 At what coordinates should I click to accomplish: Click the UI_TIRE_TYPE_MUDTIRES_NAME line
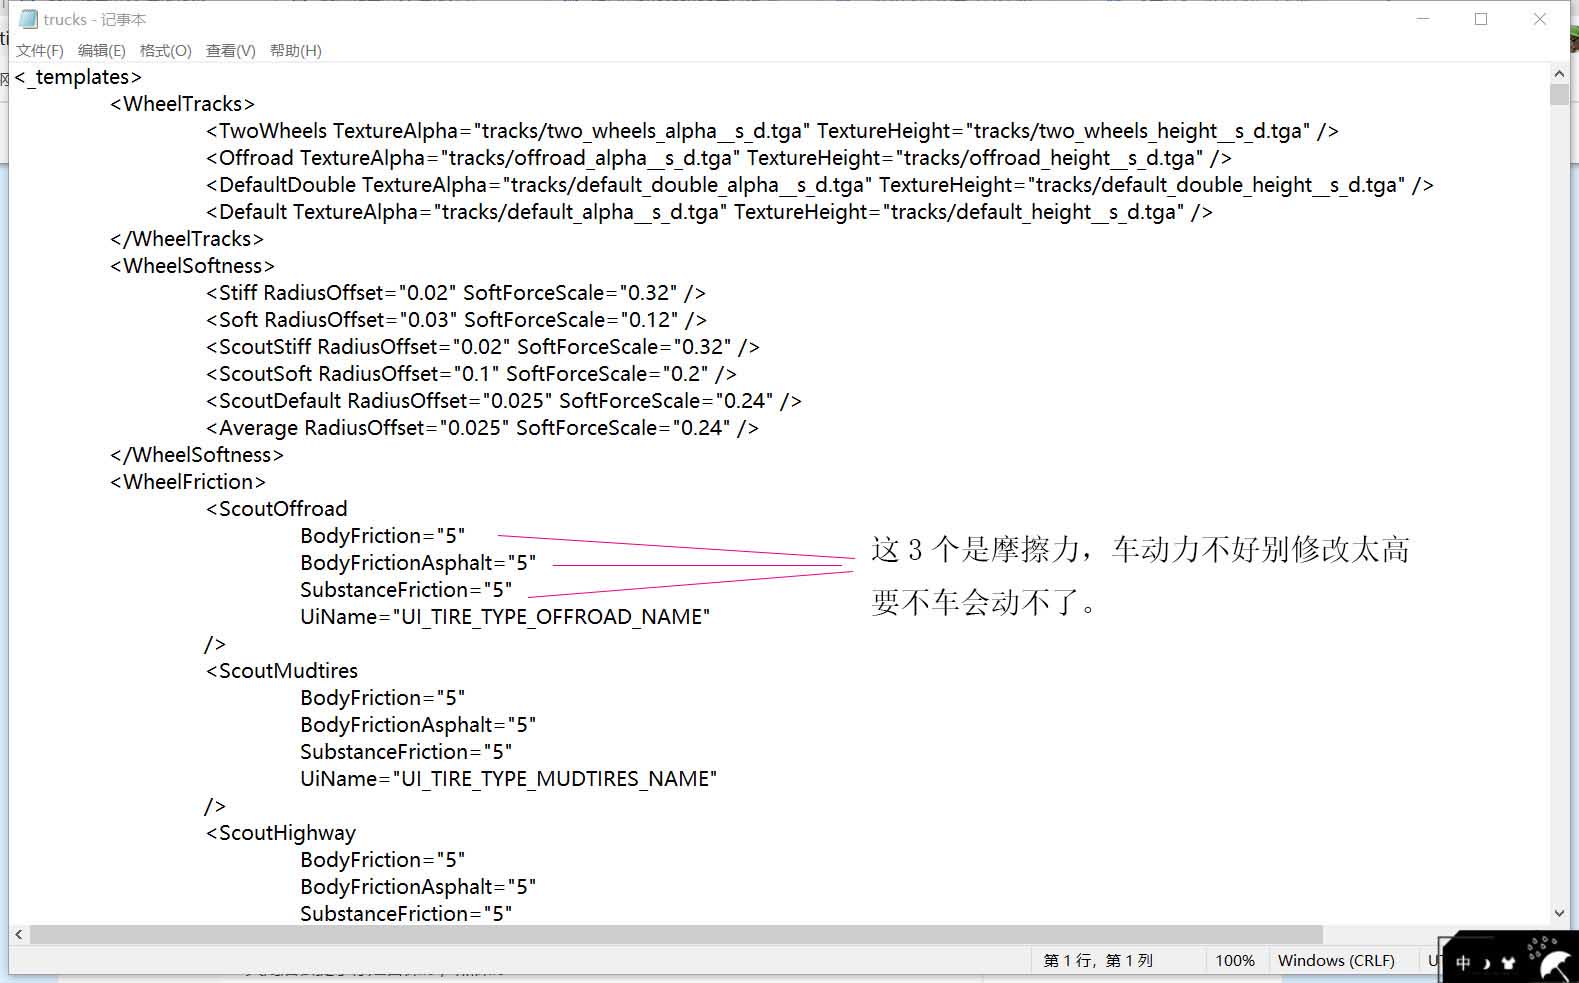pyautogui.click(x=509, y=779)
